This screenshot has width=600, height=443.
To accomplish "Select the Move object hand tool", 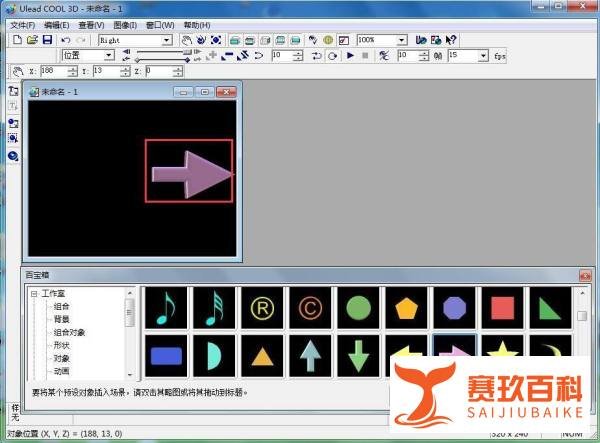I will click(186, 40).
